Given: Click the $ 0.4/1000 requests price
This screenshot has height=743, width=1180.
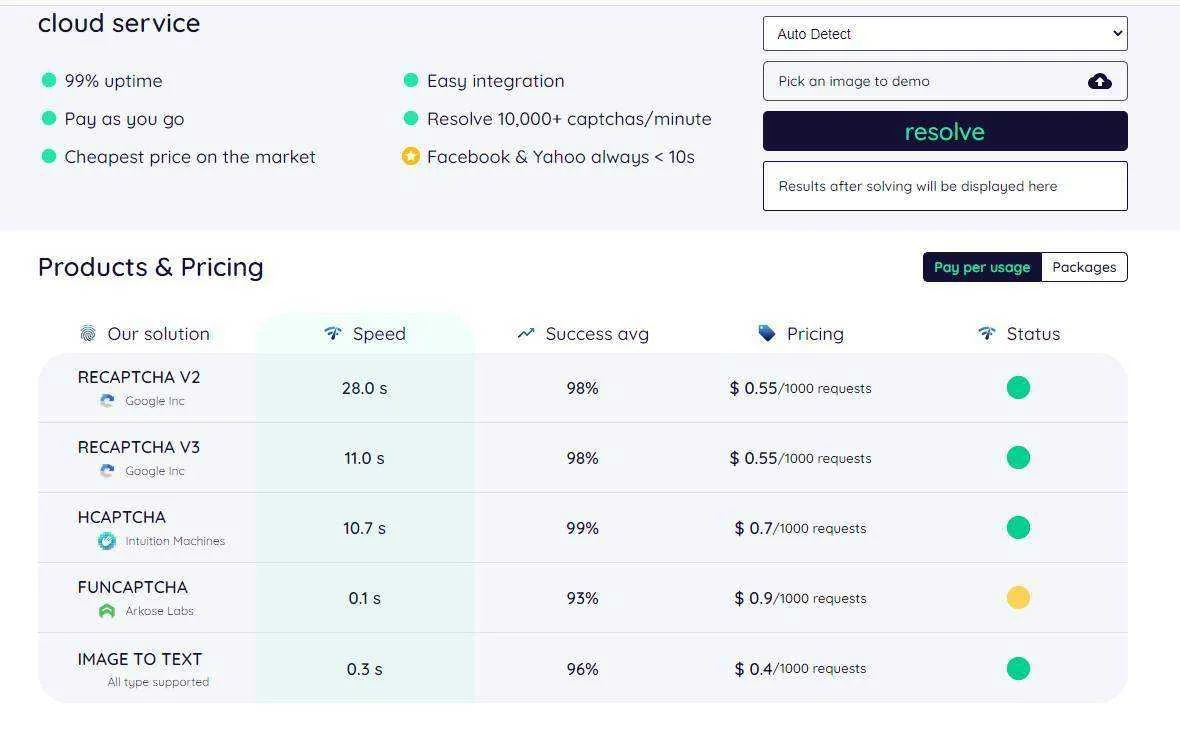Looking at the screenshot, I should [801, 669].
